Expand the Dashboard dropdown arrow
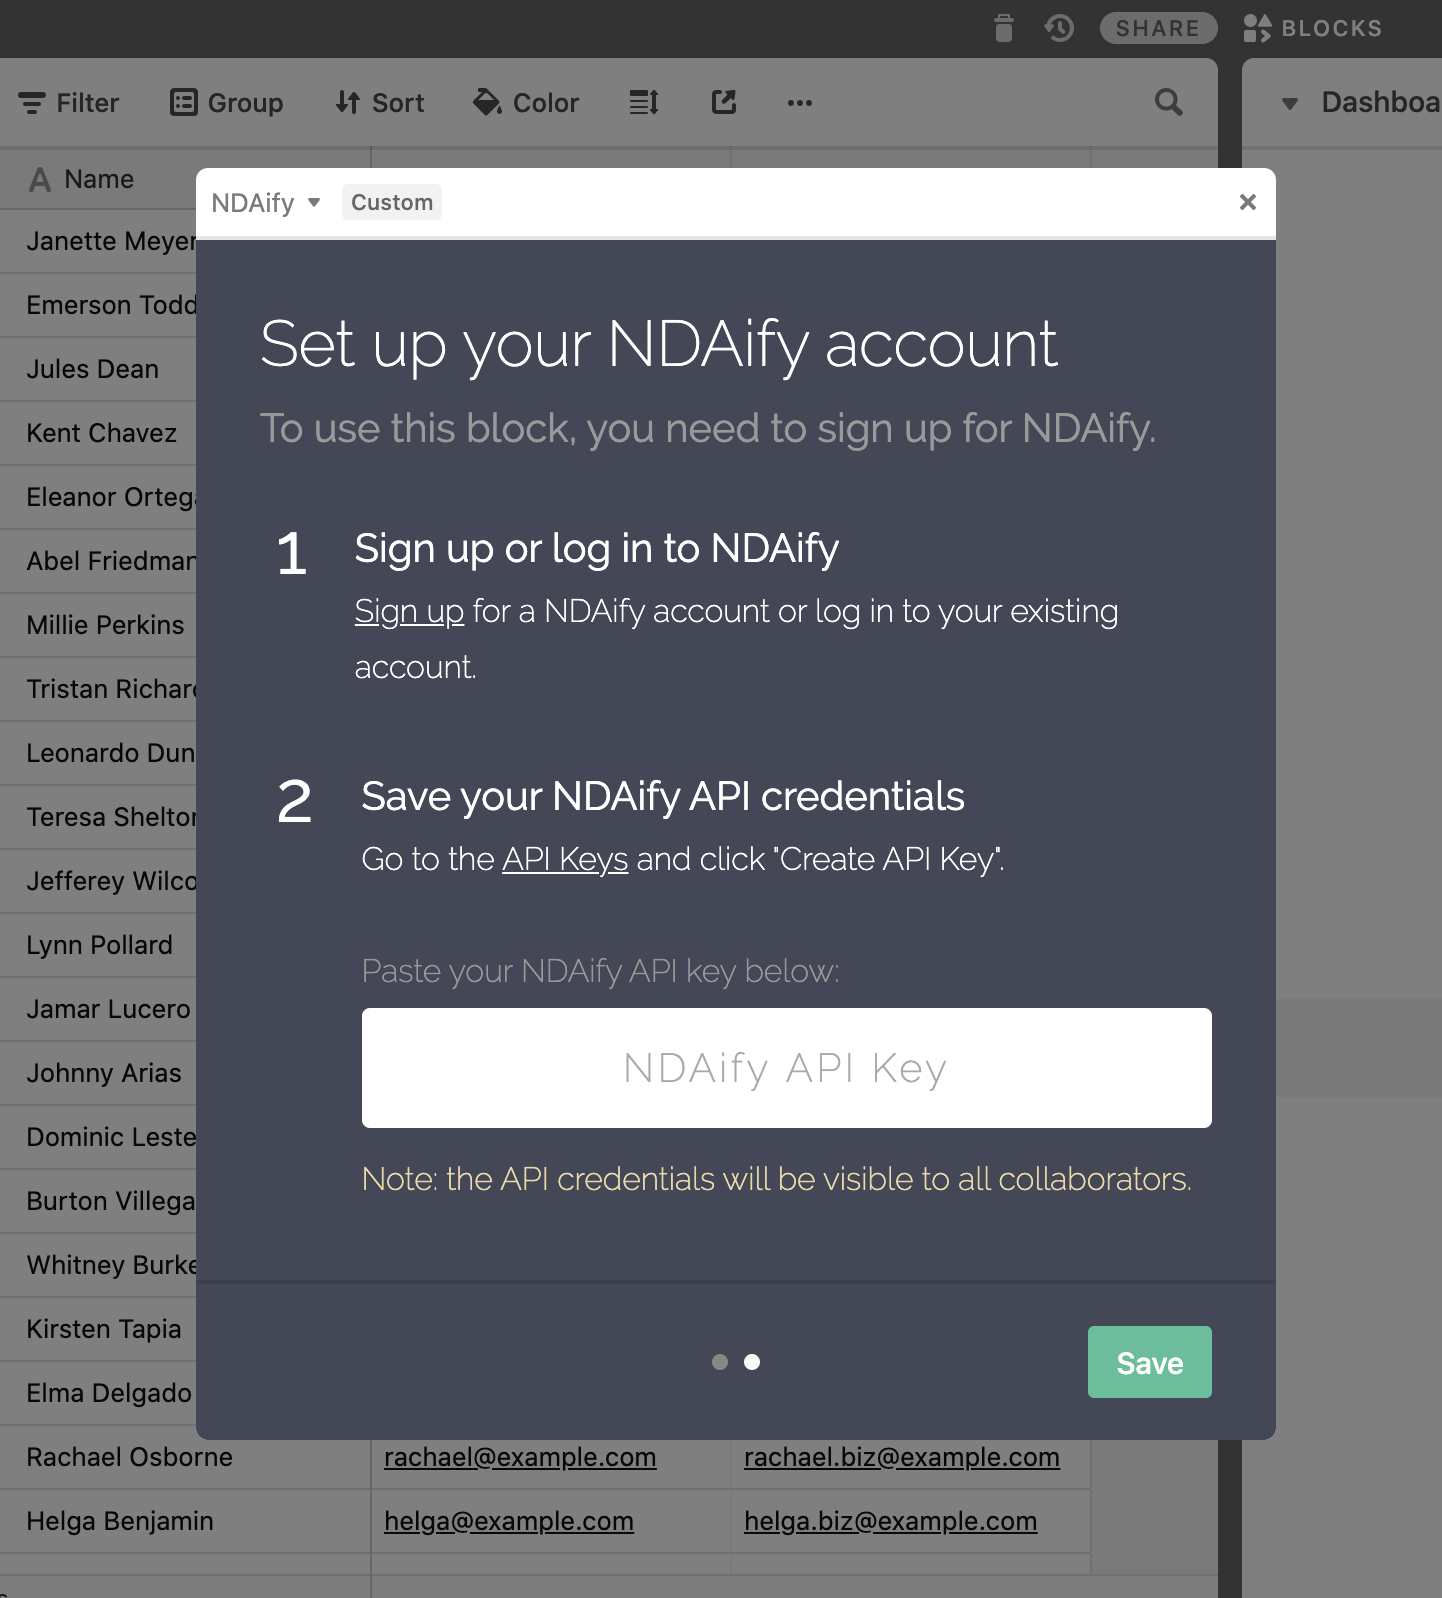Screen dimensions: 1442x1598 1290,104
